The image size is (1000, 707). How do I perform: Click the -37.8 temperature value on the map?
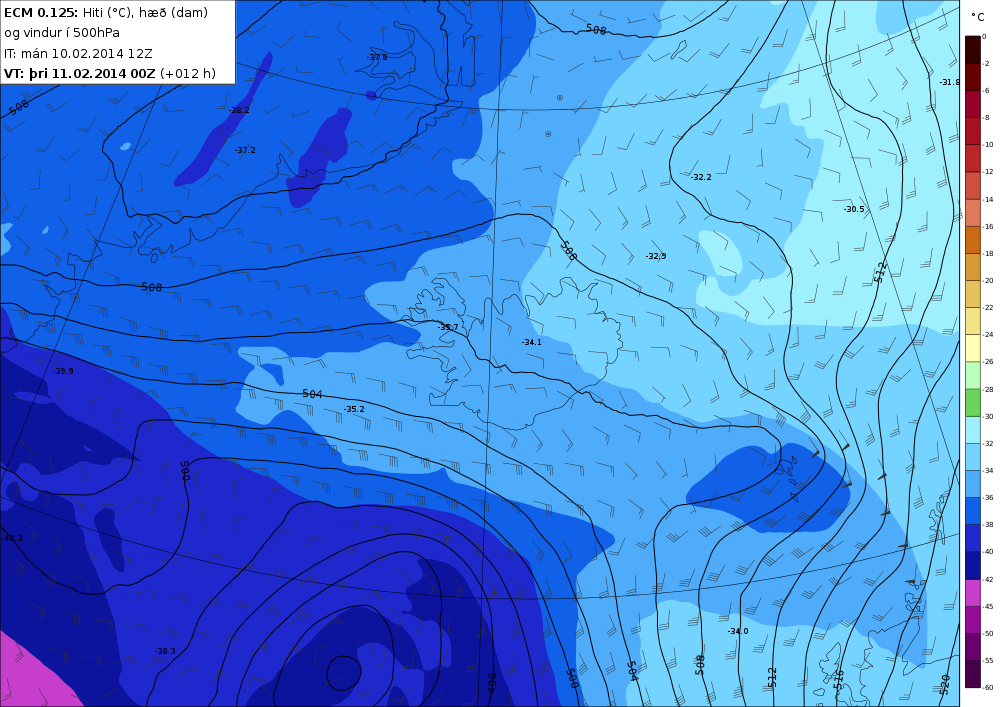tap(377, 57)
